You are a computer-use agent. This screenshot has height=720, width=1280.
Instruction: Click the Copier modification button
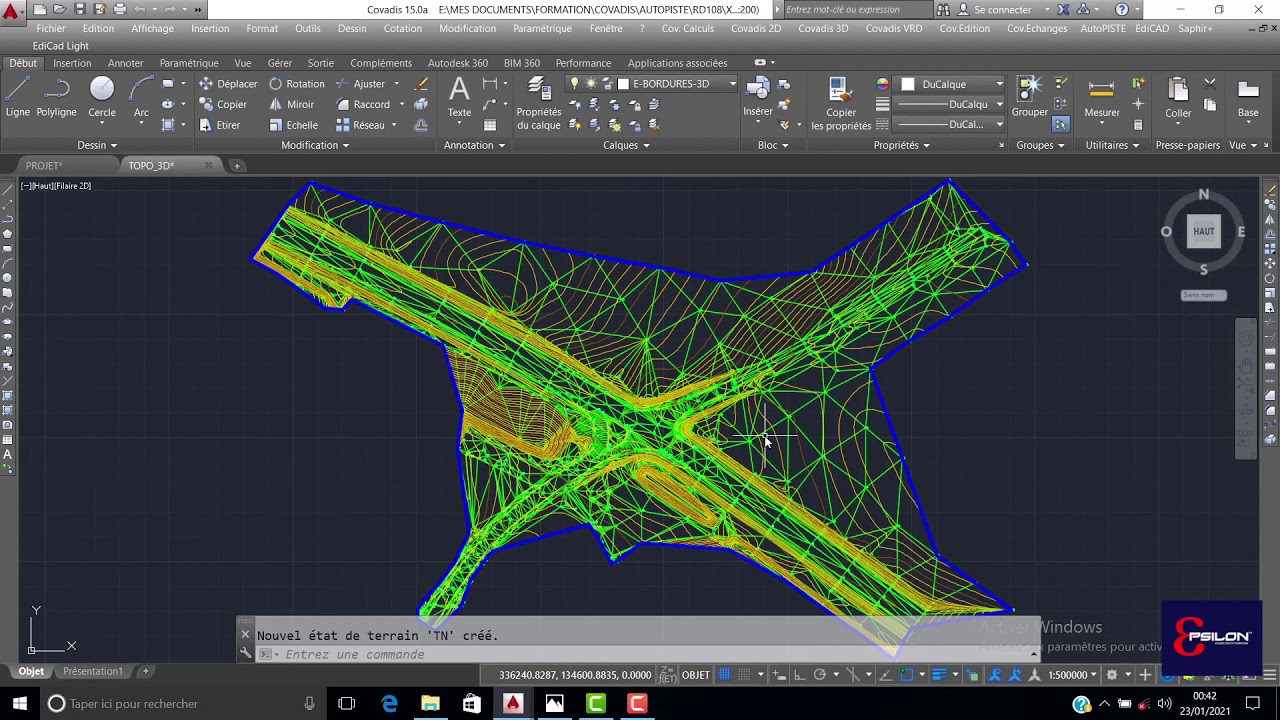[223, 104]
